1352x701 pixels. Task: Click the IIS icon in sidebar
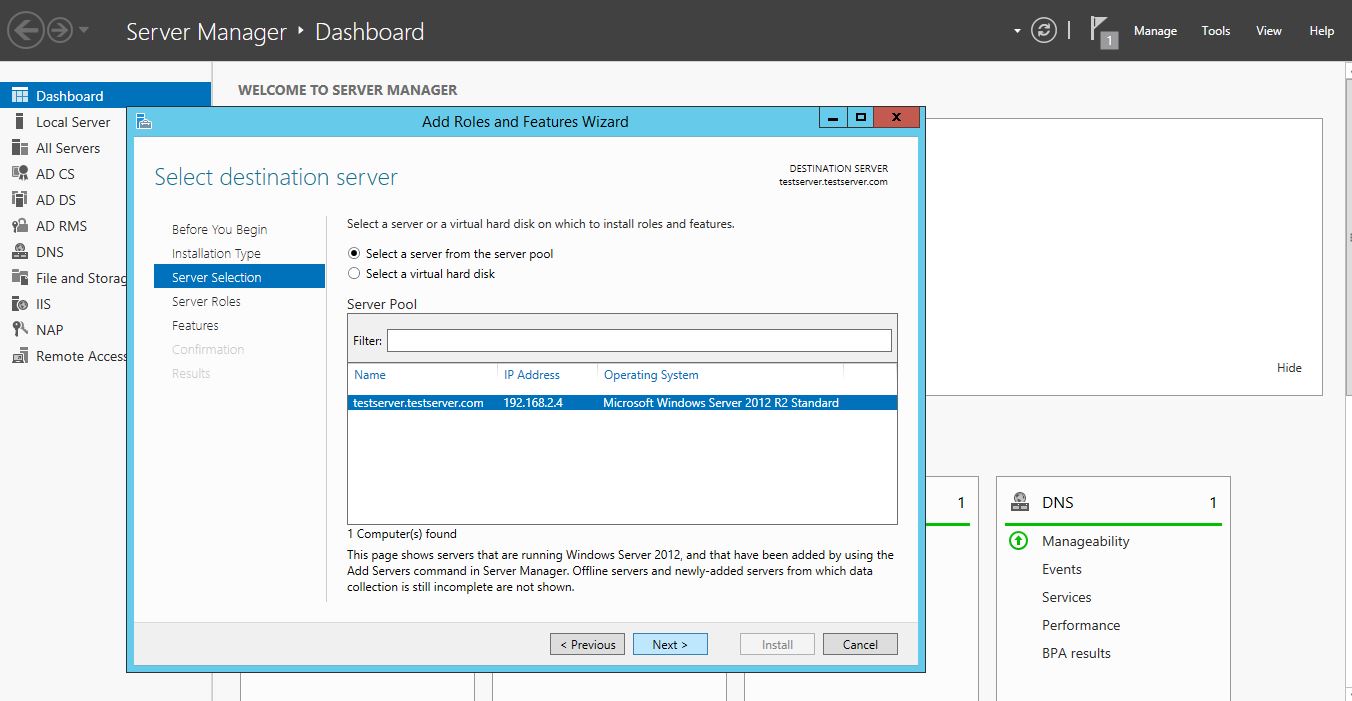coord(19,304)
